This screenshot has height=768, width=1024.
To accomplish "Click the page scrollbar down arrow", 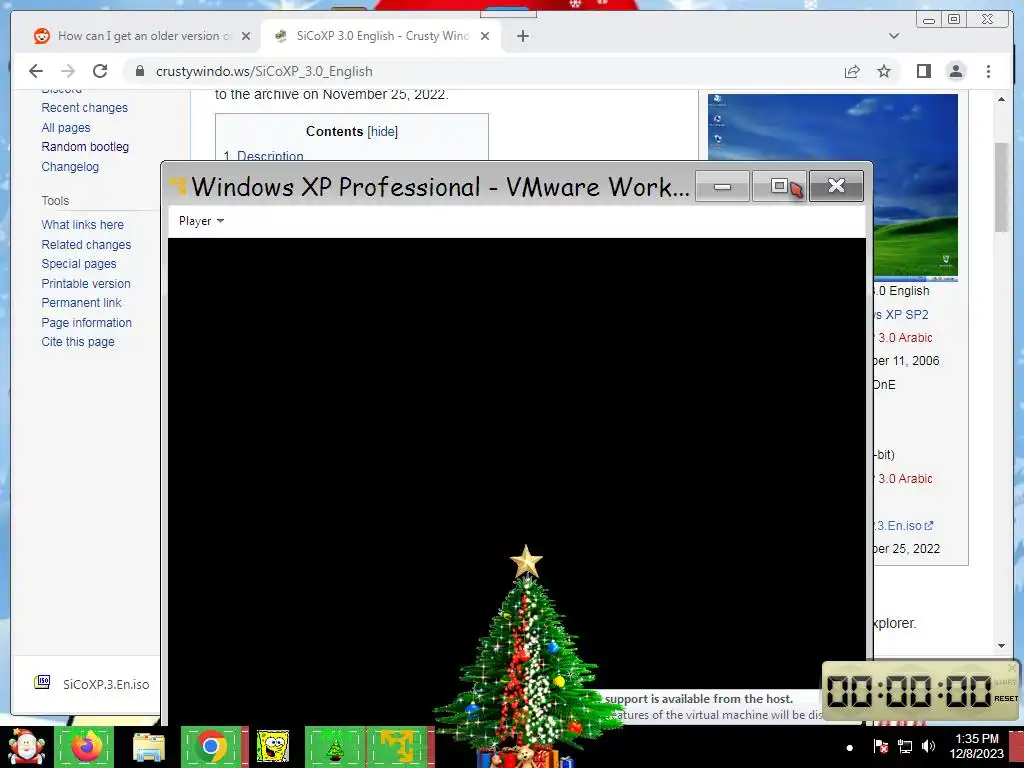I will (1001, 645).
